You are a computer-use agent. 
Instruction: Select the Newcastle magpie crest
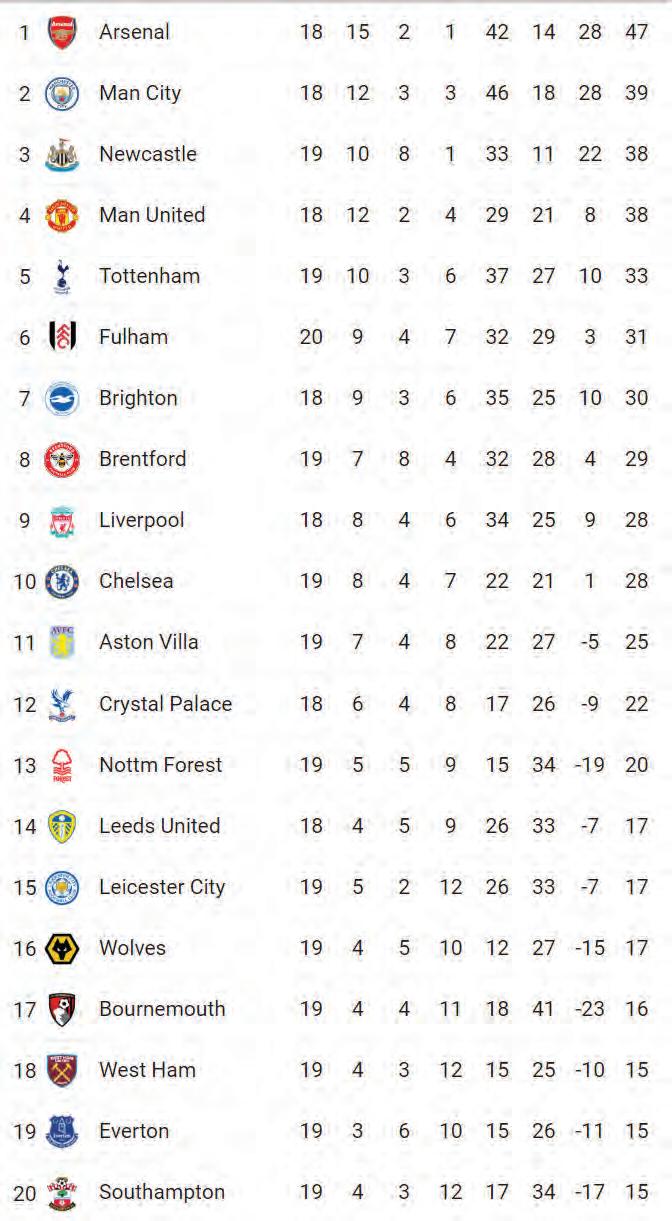pyautogui.click(x=62, y=155)
